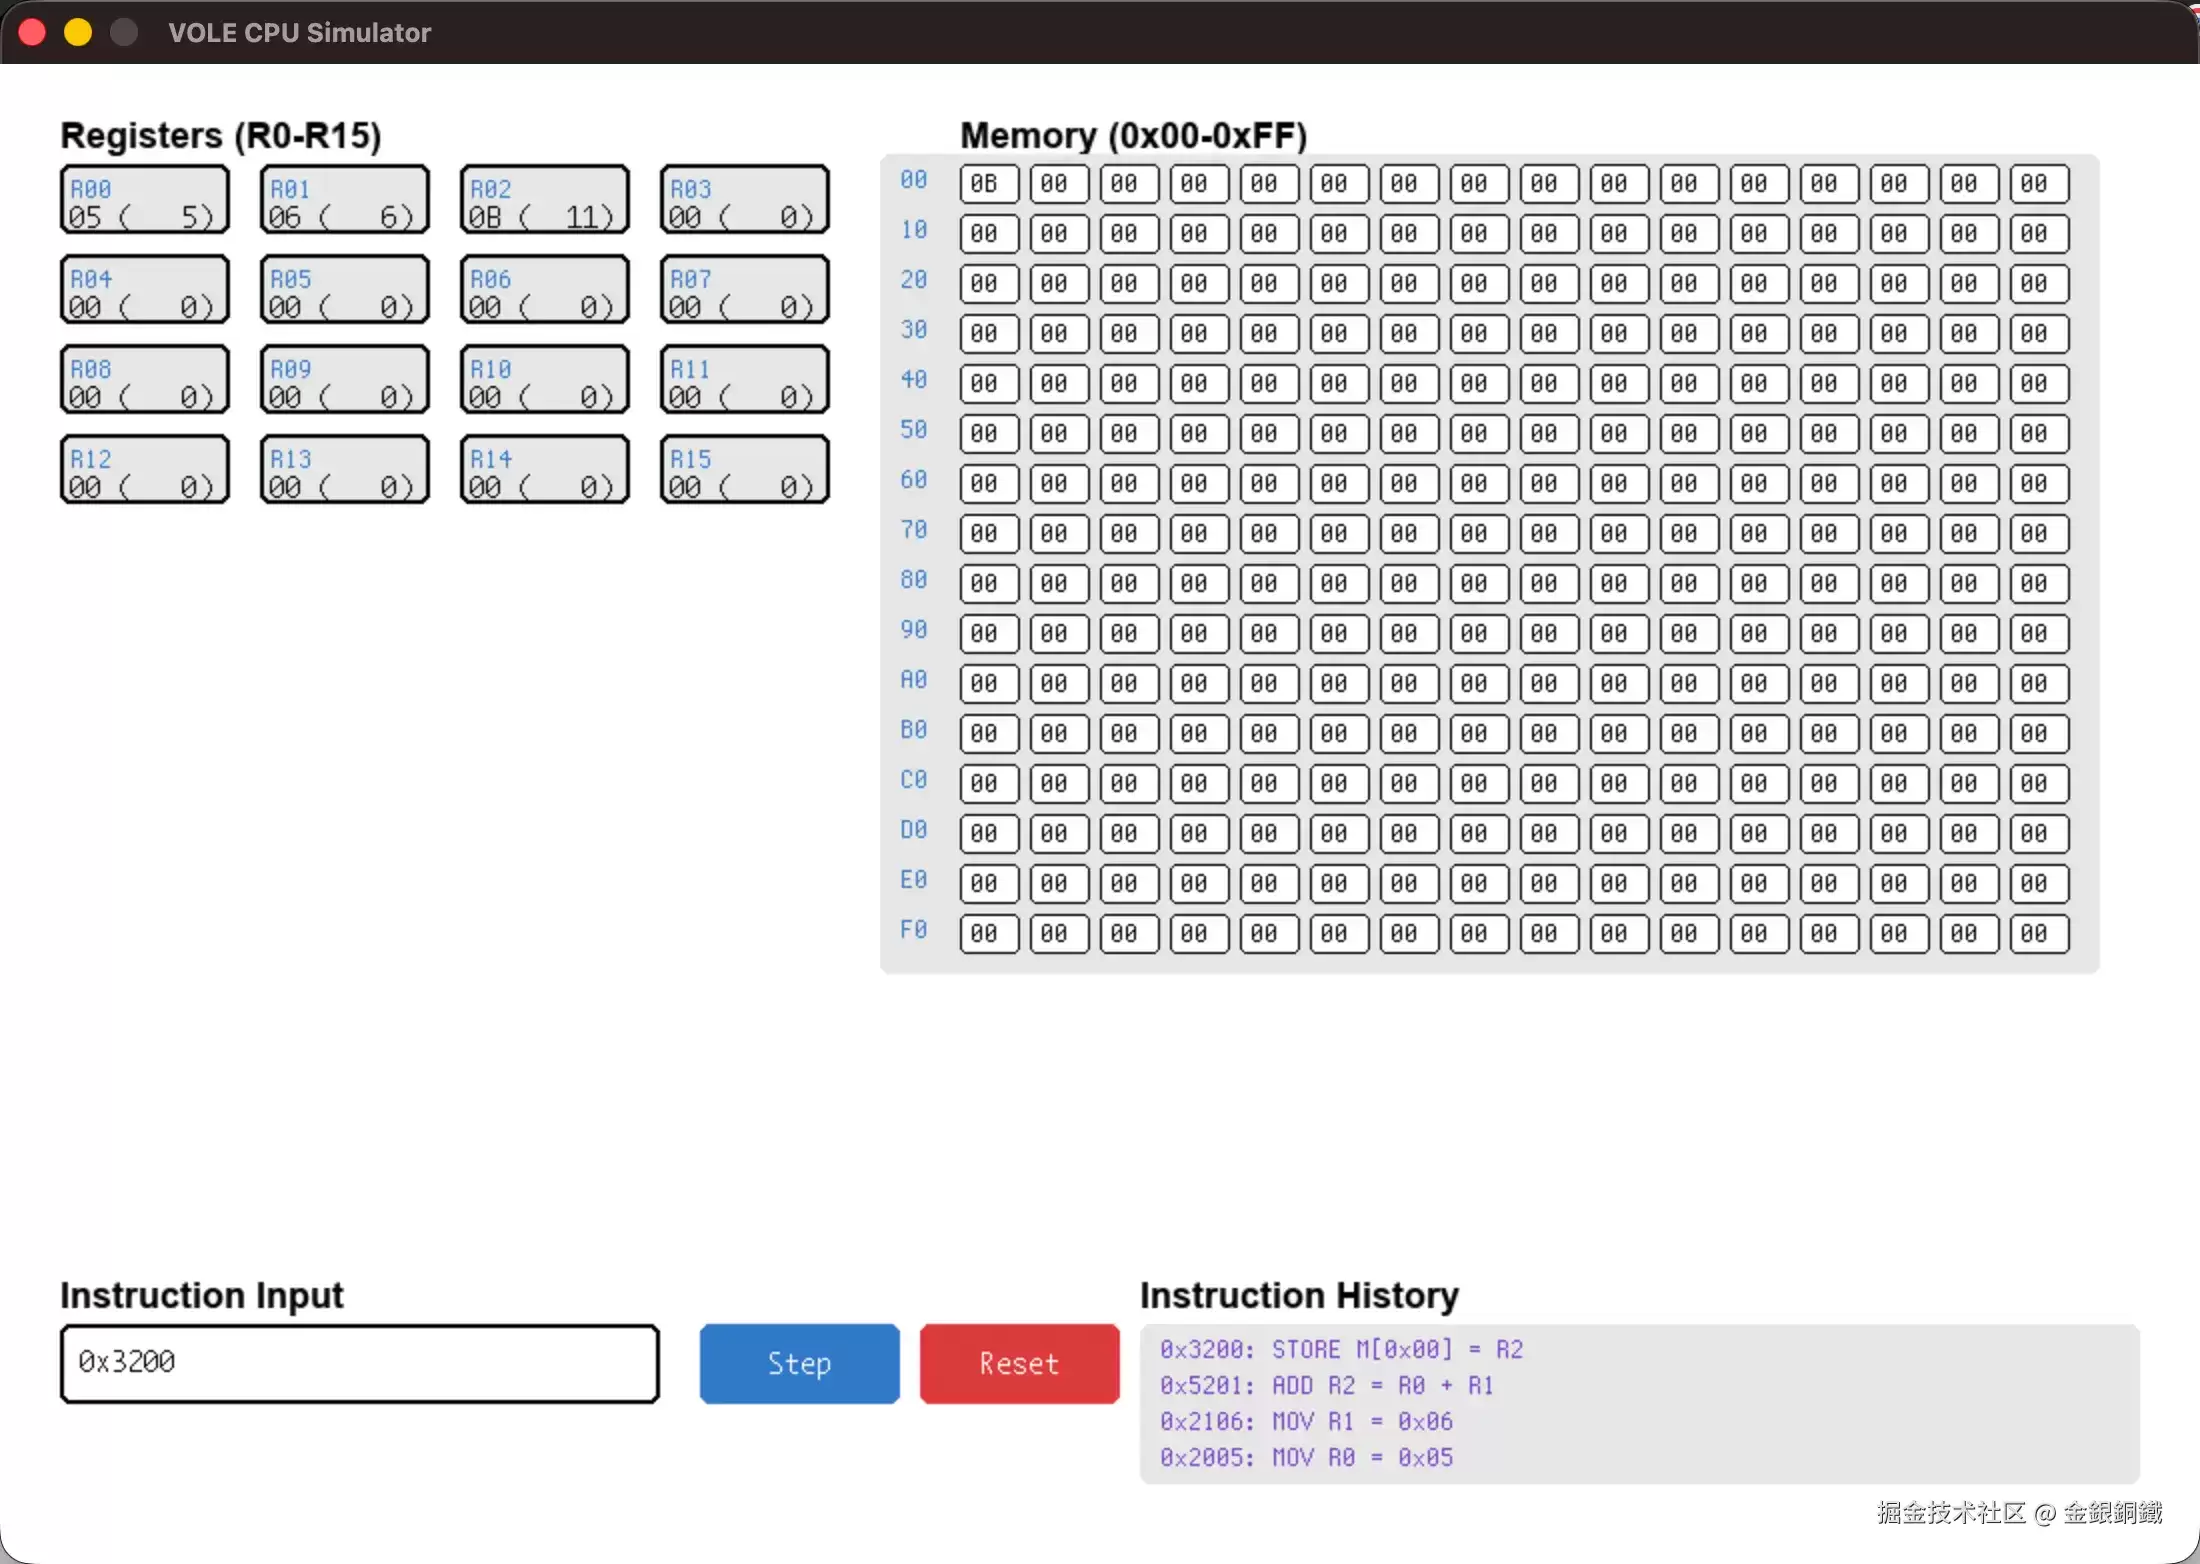Select memory cell 0x00 containing 0B
The image size is (2200, 1564).
pos(989,184)
